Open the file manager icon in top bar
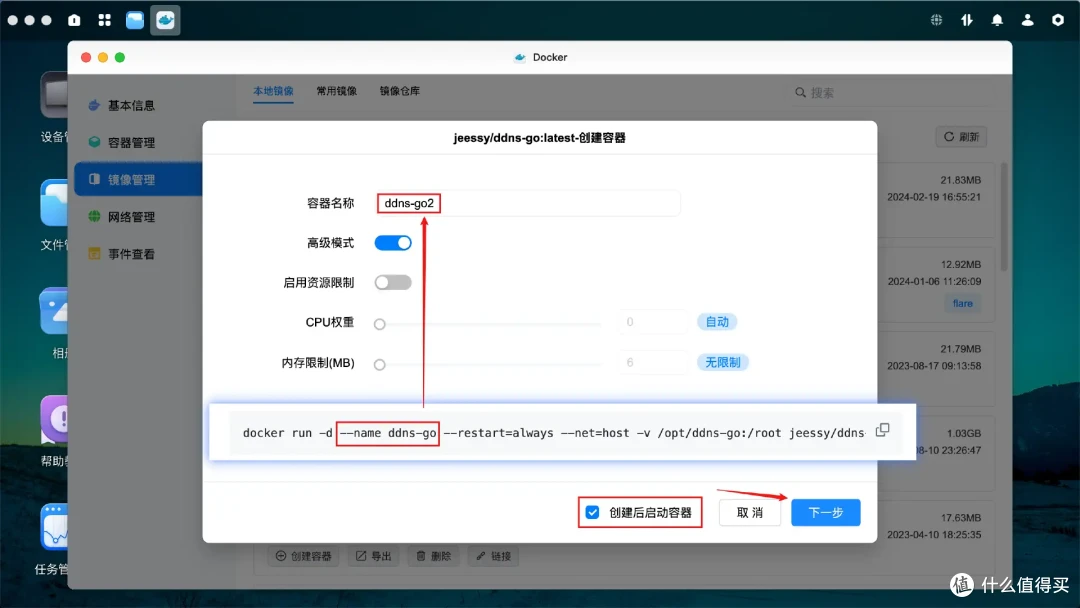This screenshot has width=1080, height=608. pos(135,20)
